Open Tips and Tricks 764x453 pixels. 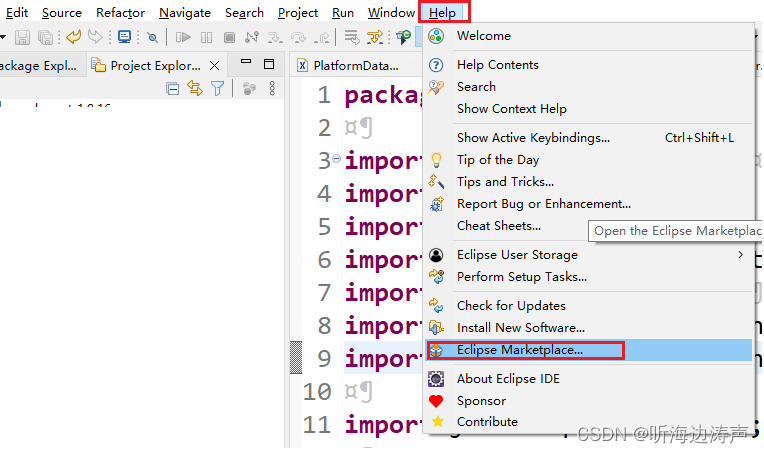(x=589, y=182)
